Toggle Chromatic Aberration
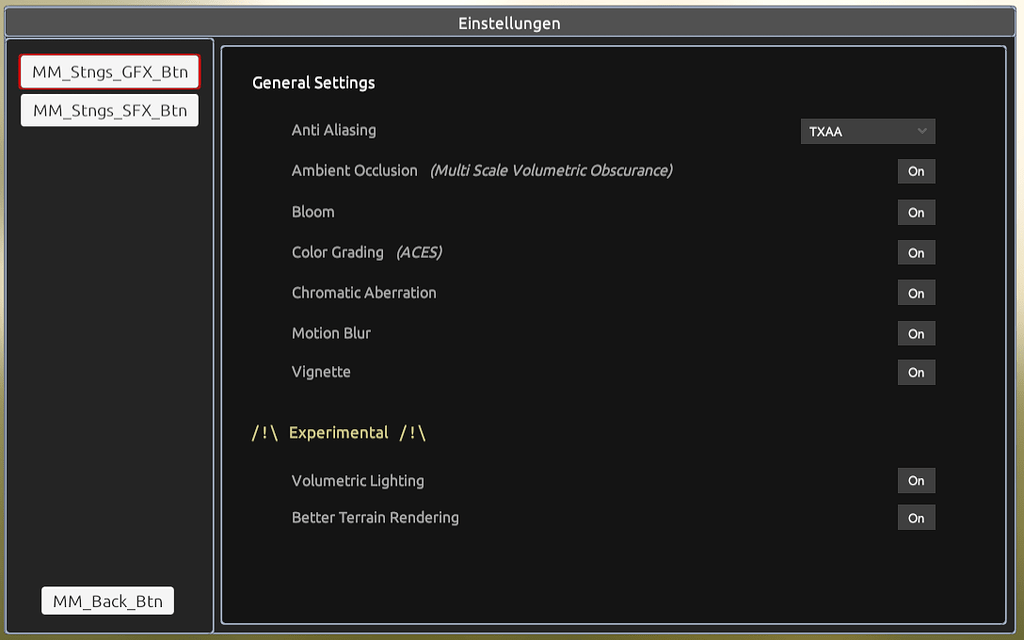Viewport: 1024px width, 640px height. click(915, 292)
